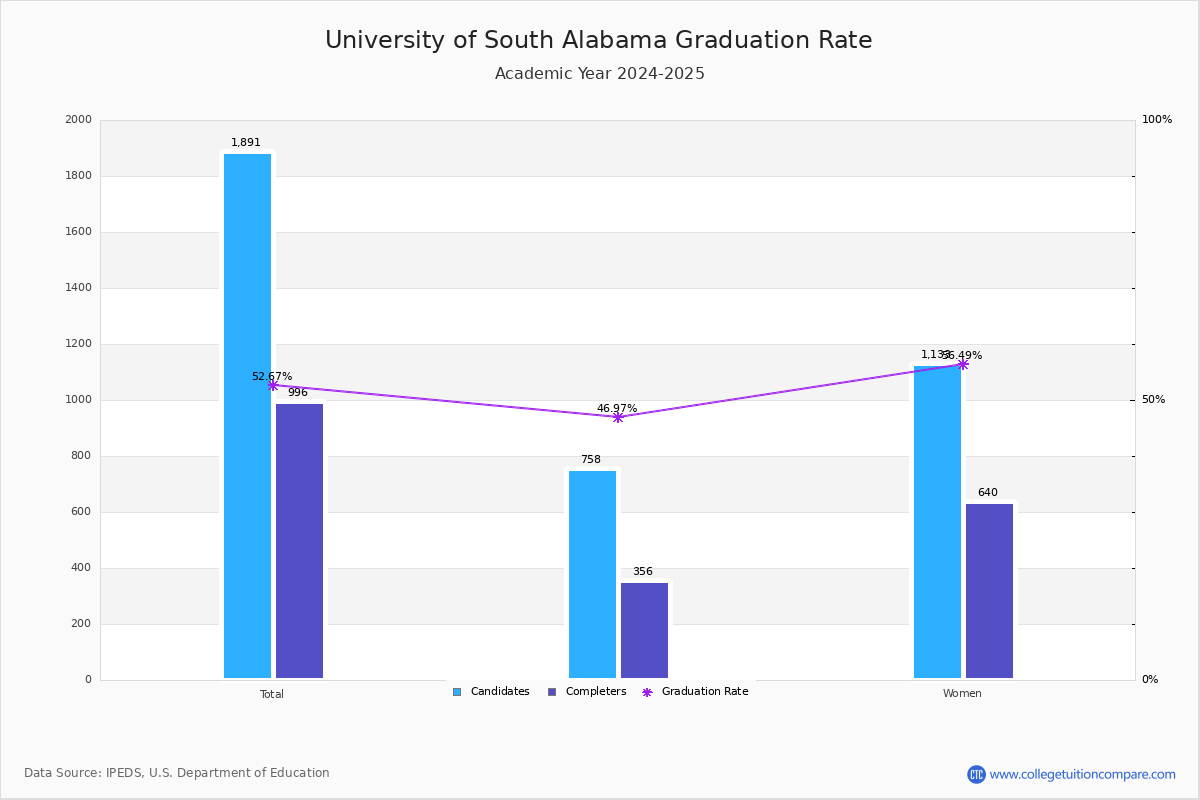
Task: Click the Women category axis label
Action: point(962,694)
